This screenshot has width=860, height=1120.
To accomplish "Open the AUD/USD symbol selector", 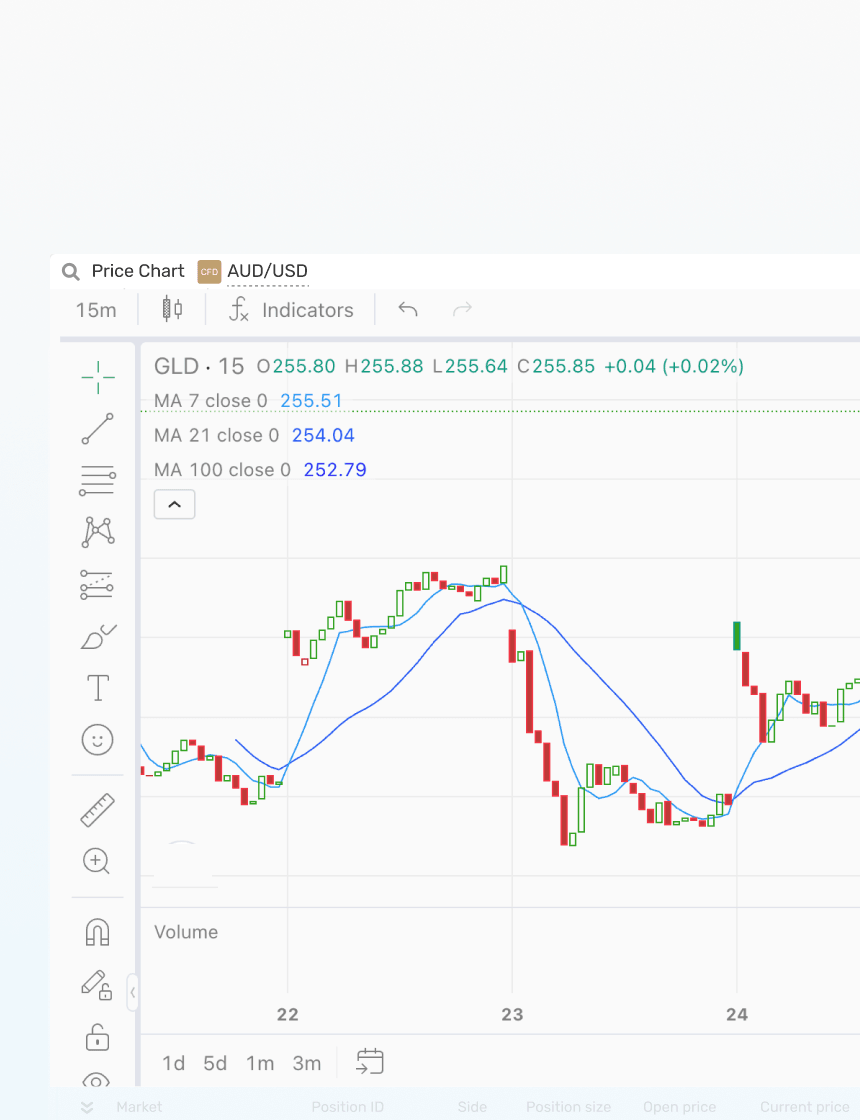I will 267,271.
